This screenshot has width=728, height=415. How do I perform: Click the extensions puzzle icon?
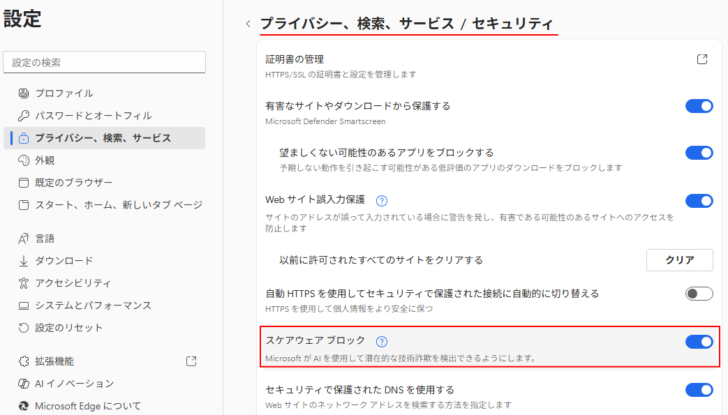25,362
